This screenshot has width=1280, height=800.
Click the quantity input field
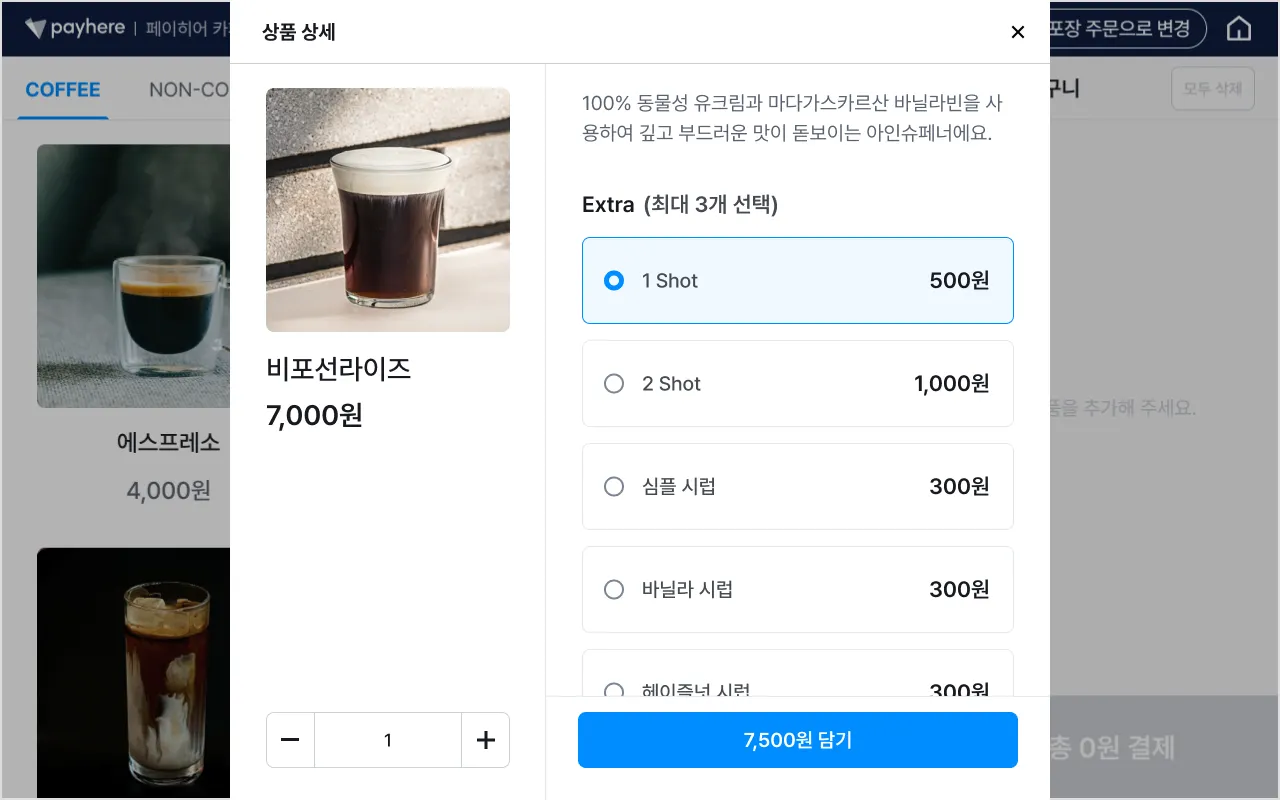pos(388,740)
